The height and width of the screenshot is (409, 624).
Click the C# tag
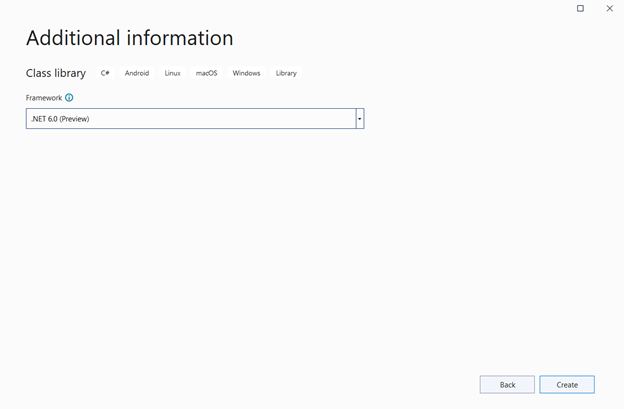[x=105, y=73]
